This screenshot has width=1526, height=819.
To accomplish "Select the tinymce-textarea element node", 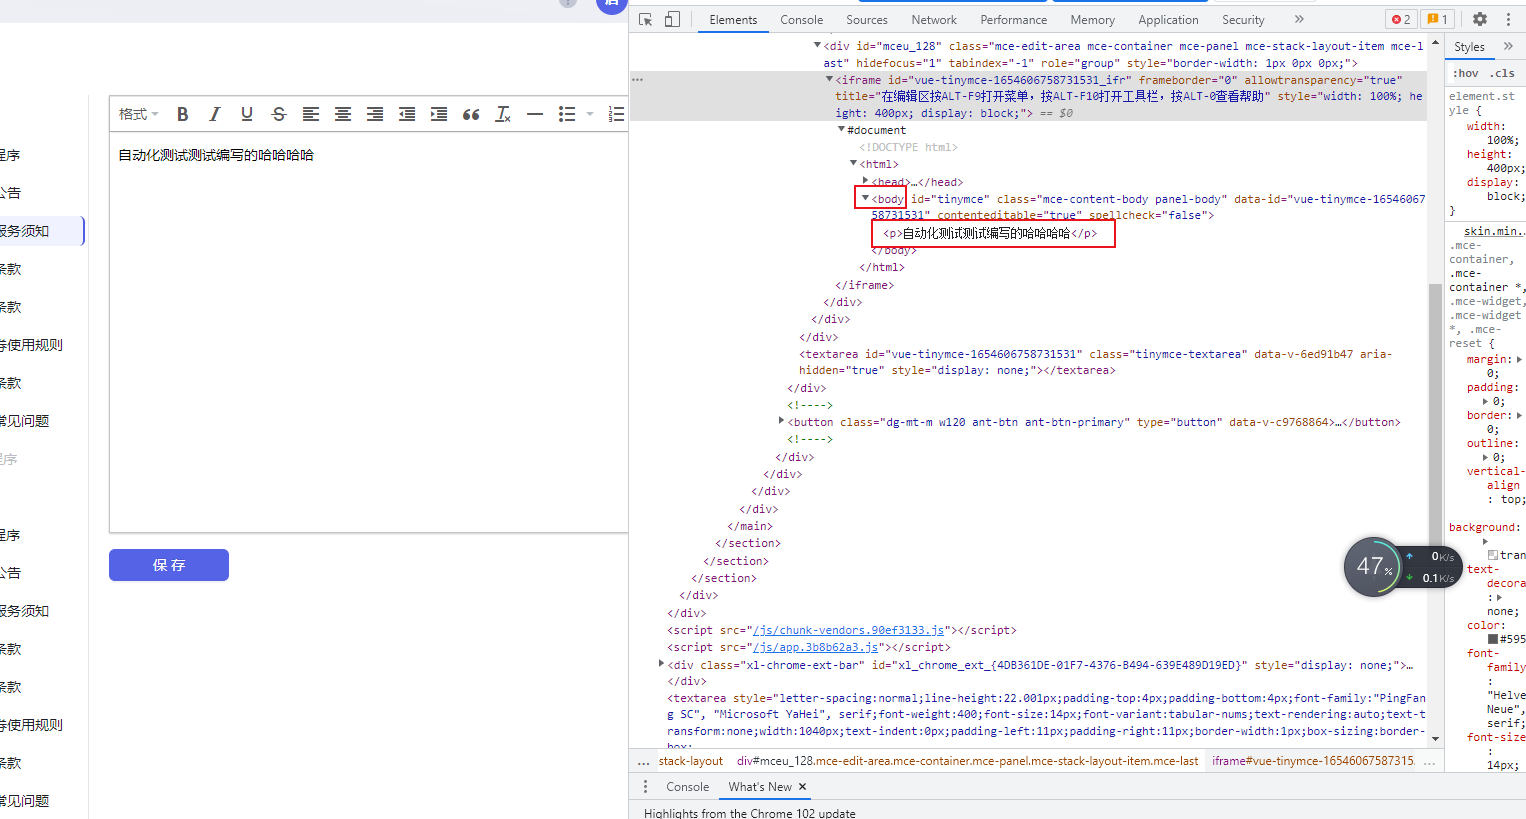I will (x=1095, y=362).
